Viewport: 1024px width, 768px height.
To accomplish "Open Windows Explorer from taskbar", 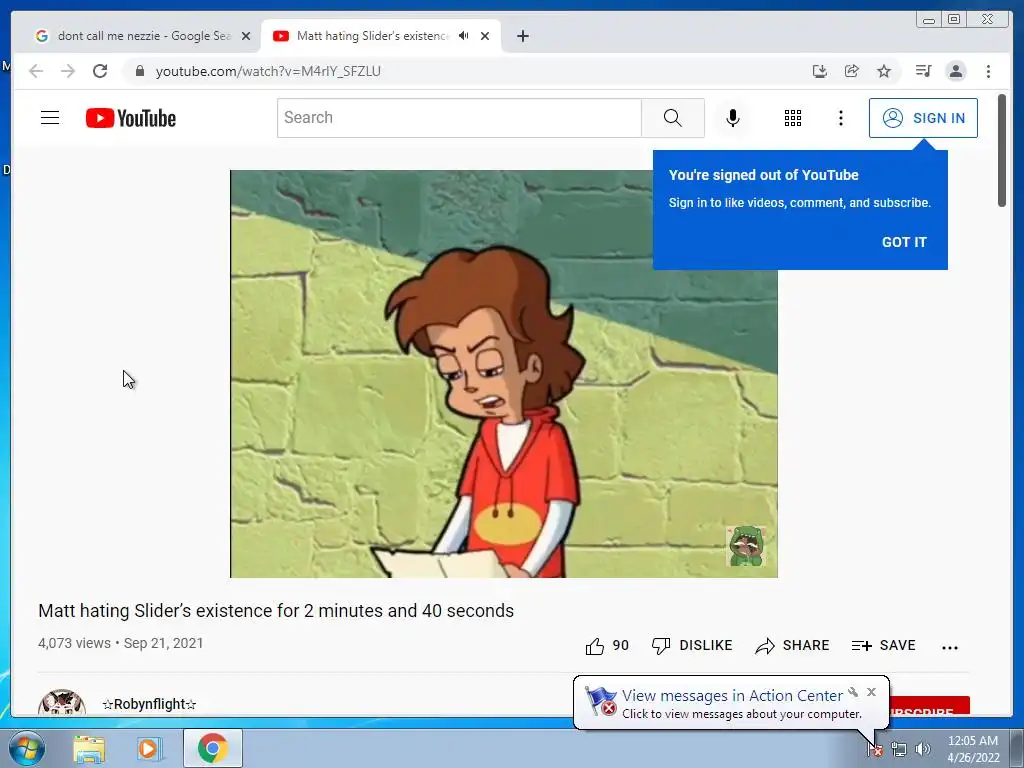I will coord(89,749).
